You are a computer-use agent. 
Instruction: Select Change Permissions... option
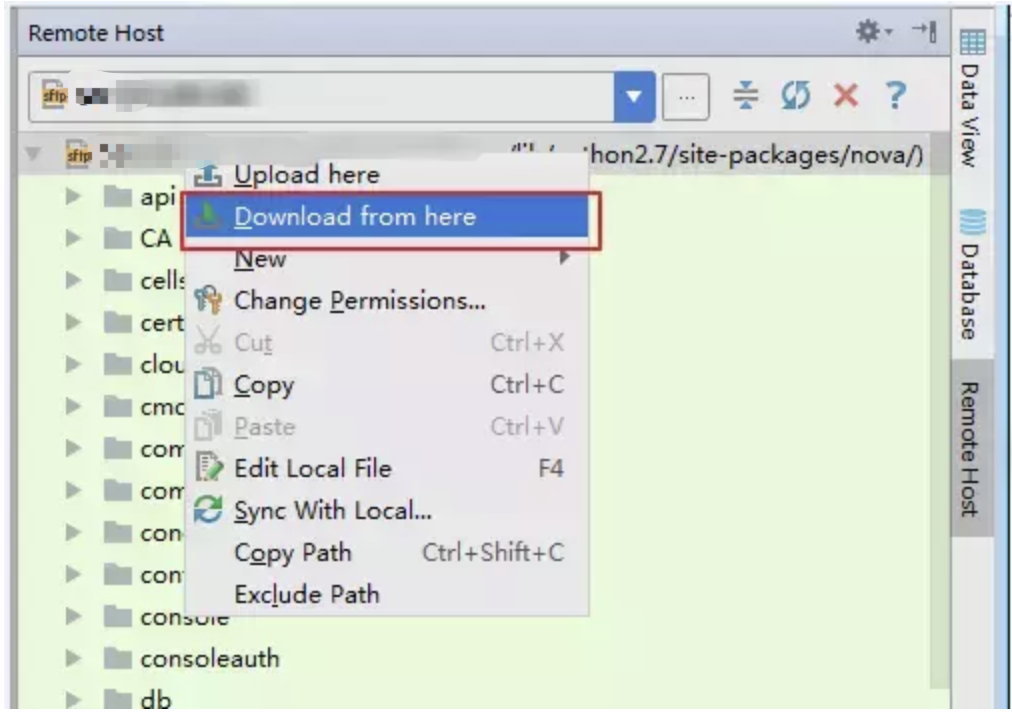[359, 301]
